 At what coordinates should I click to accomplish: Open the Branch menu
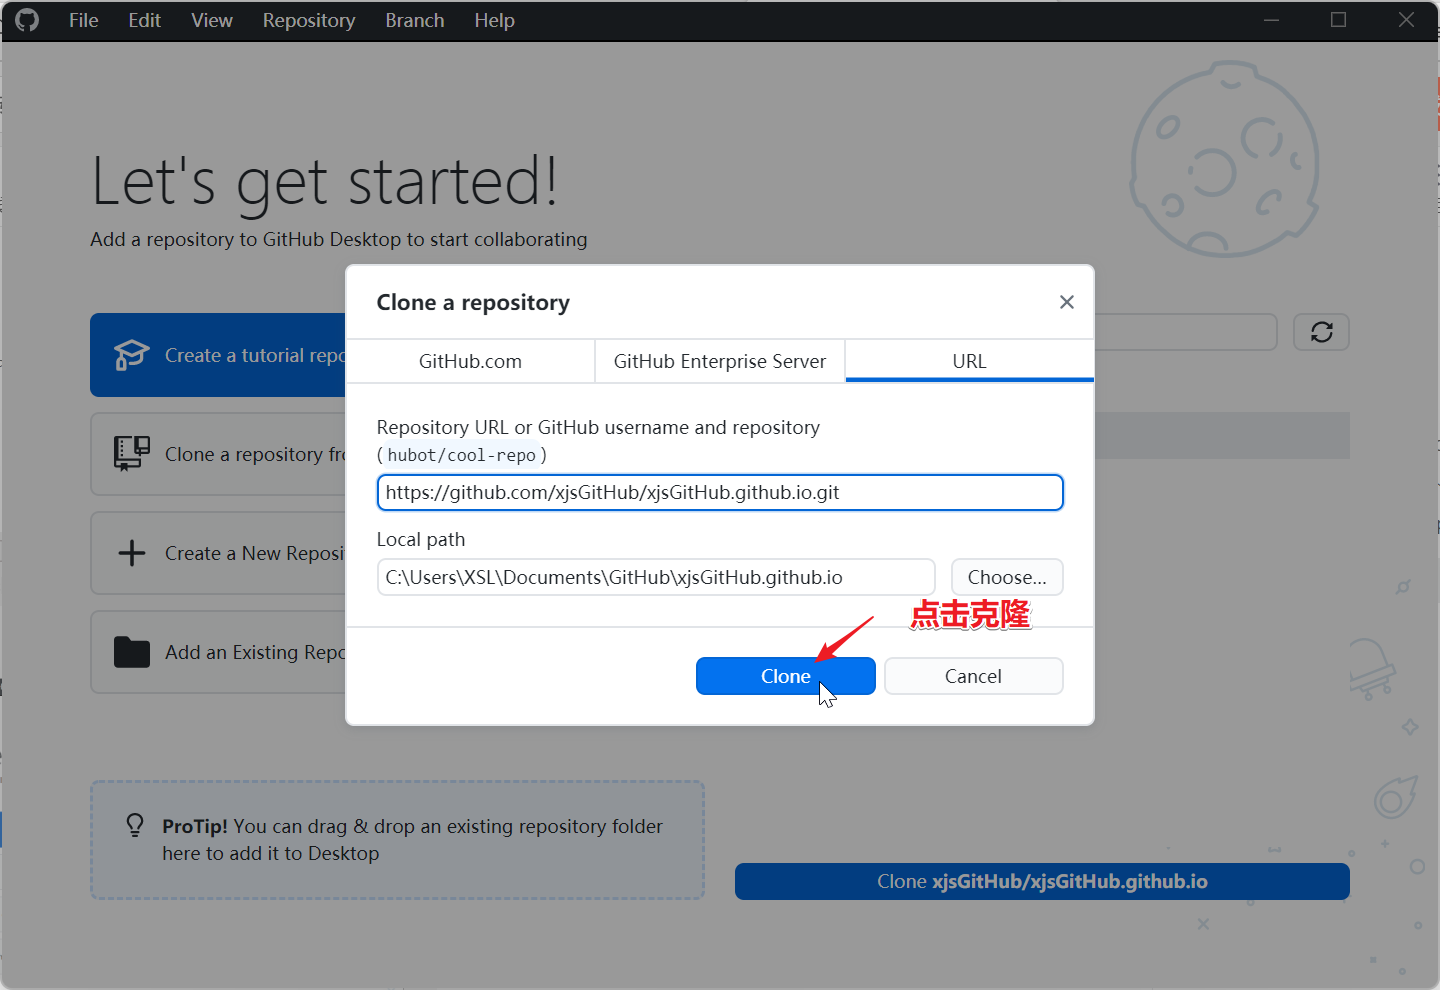(415, 20)
